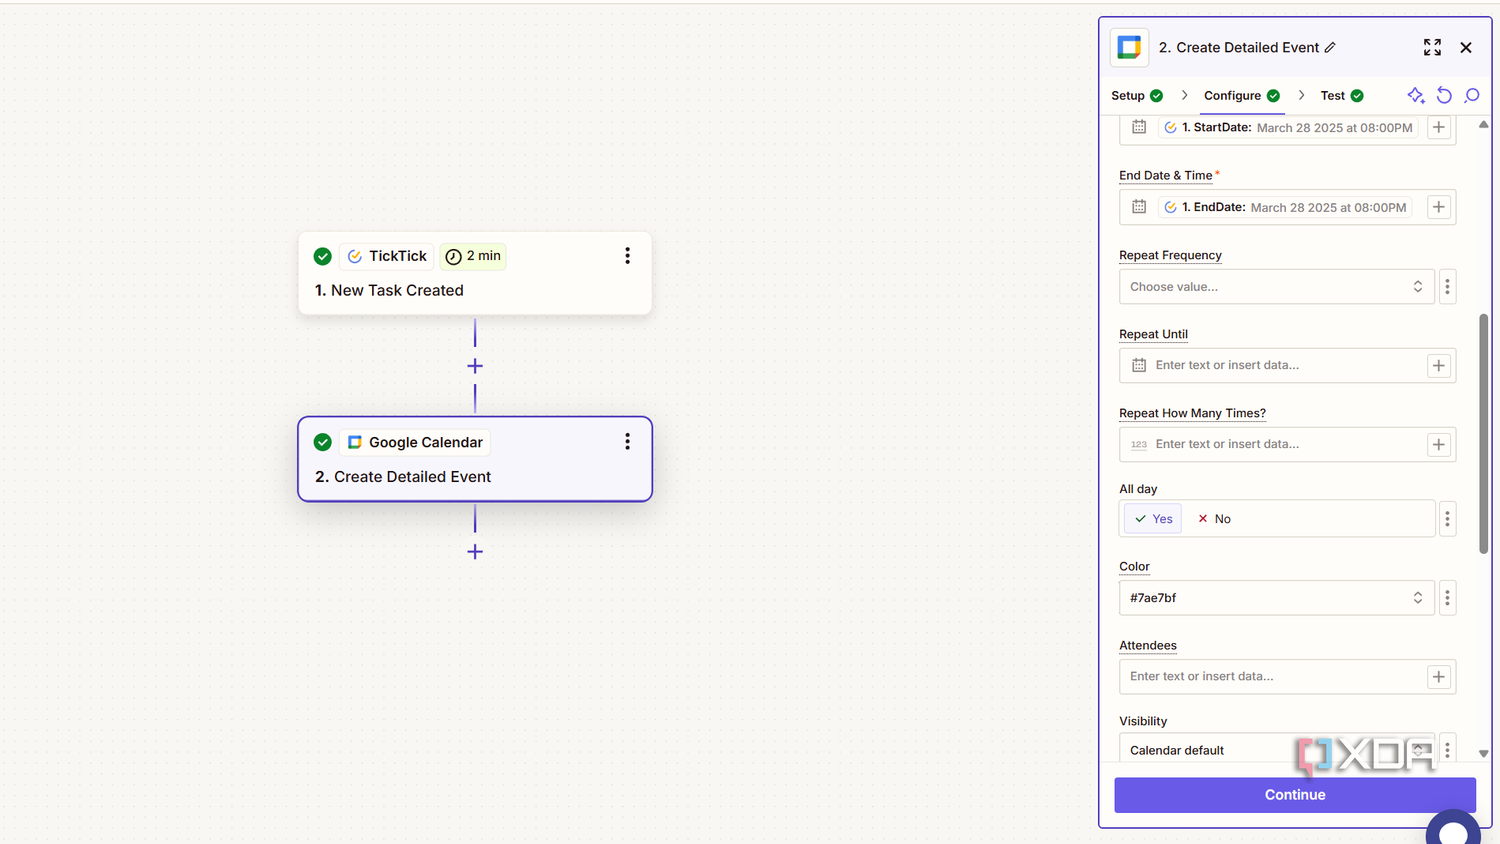The width and height of the screenshot is (1500, 844).
Task: Click the Continue button
Action: [1295, 795]
